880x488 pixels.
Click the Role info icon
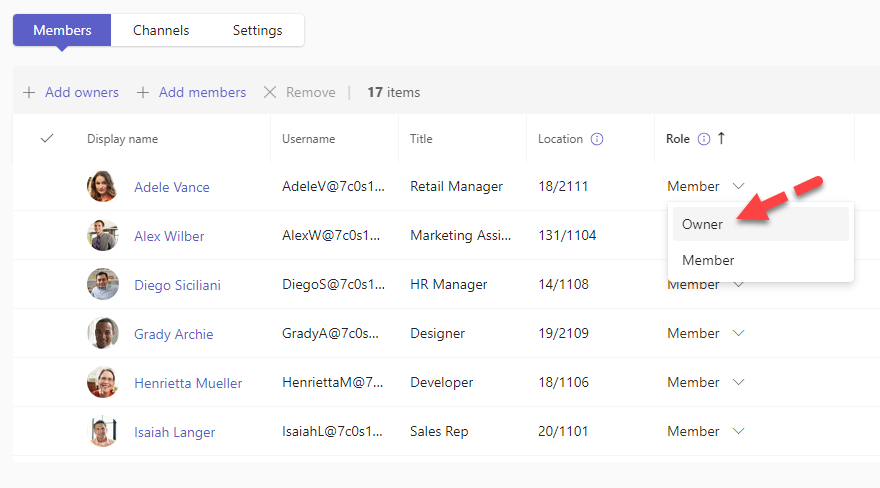point(704,139)
